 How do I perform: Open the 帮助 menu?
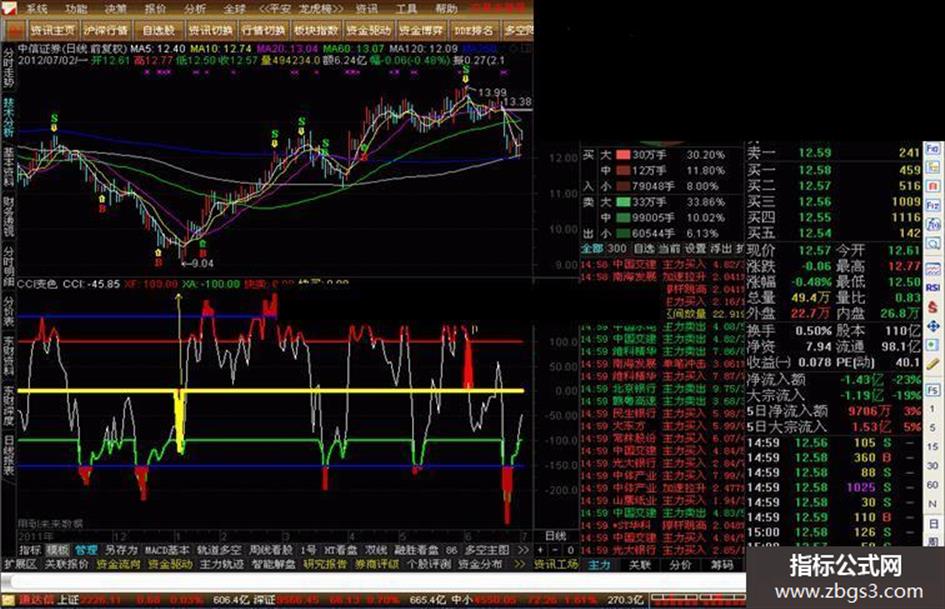point(446,9)
